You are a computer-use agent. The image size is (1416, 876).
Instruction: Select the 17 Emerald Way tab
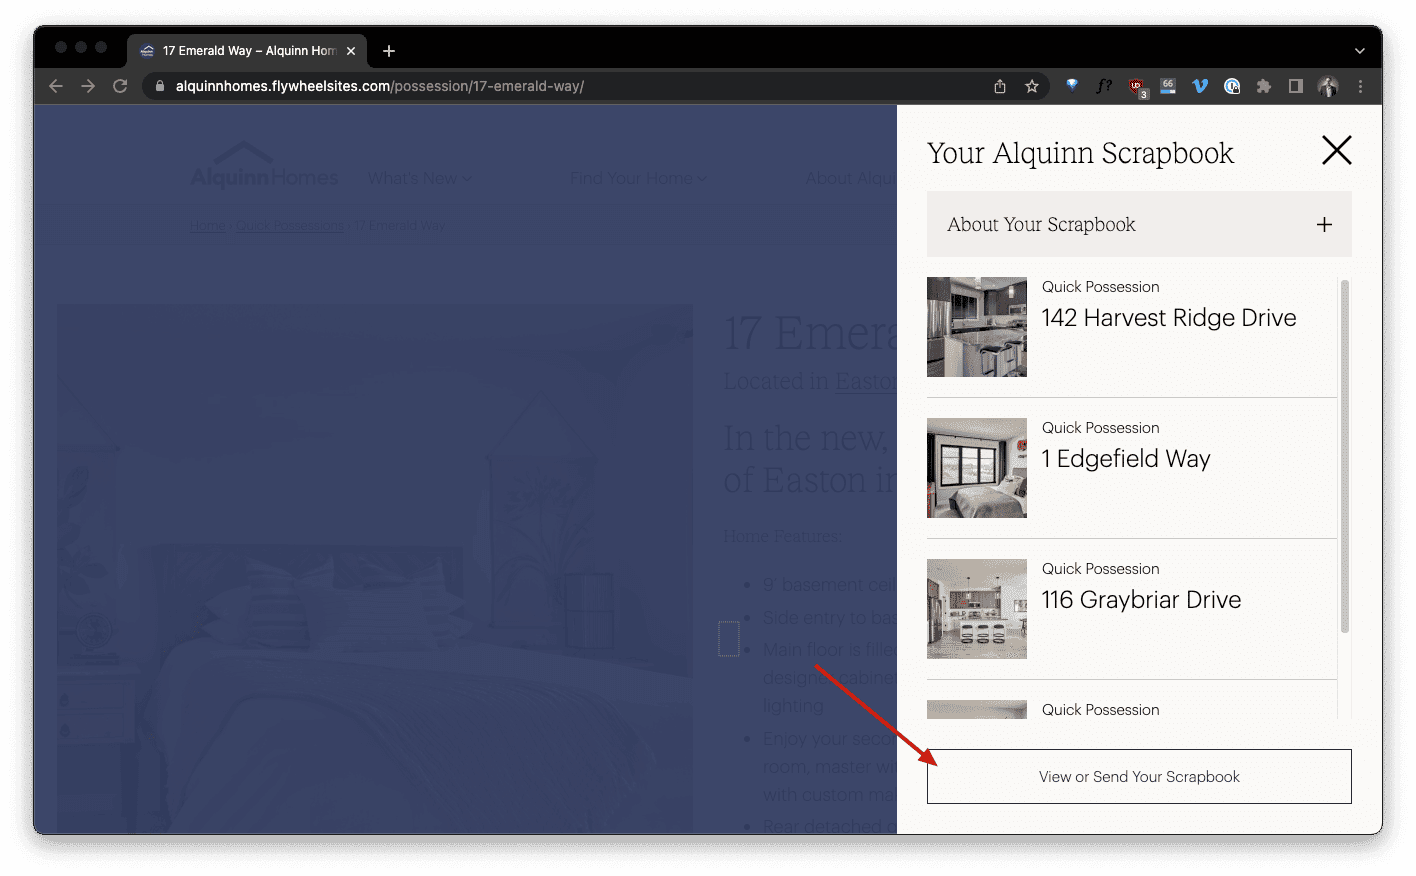click(247, 51)
